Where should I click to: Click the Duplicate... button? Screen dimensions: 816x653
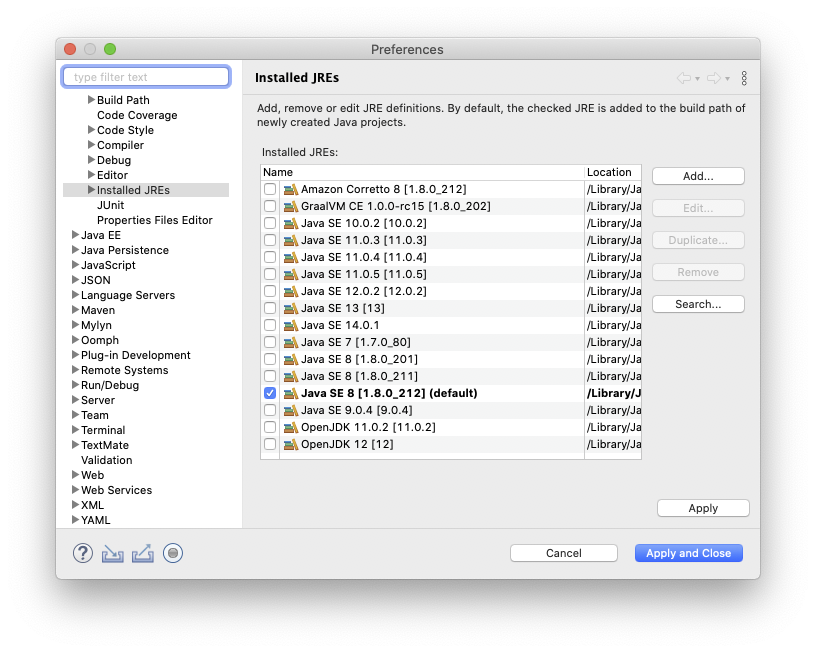(698, 240)
